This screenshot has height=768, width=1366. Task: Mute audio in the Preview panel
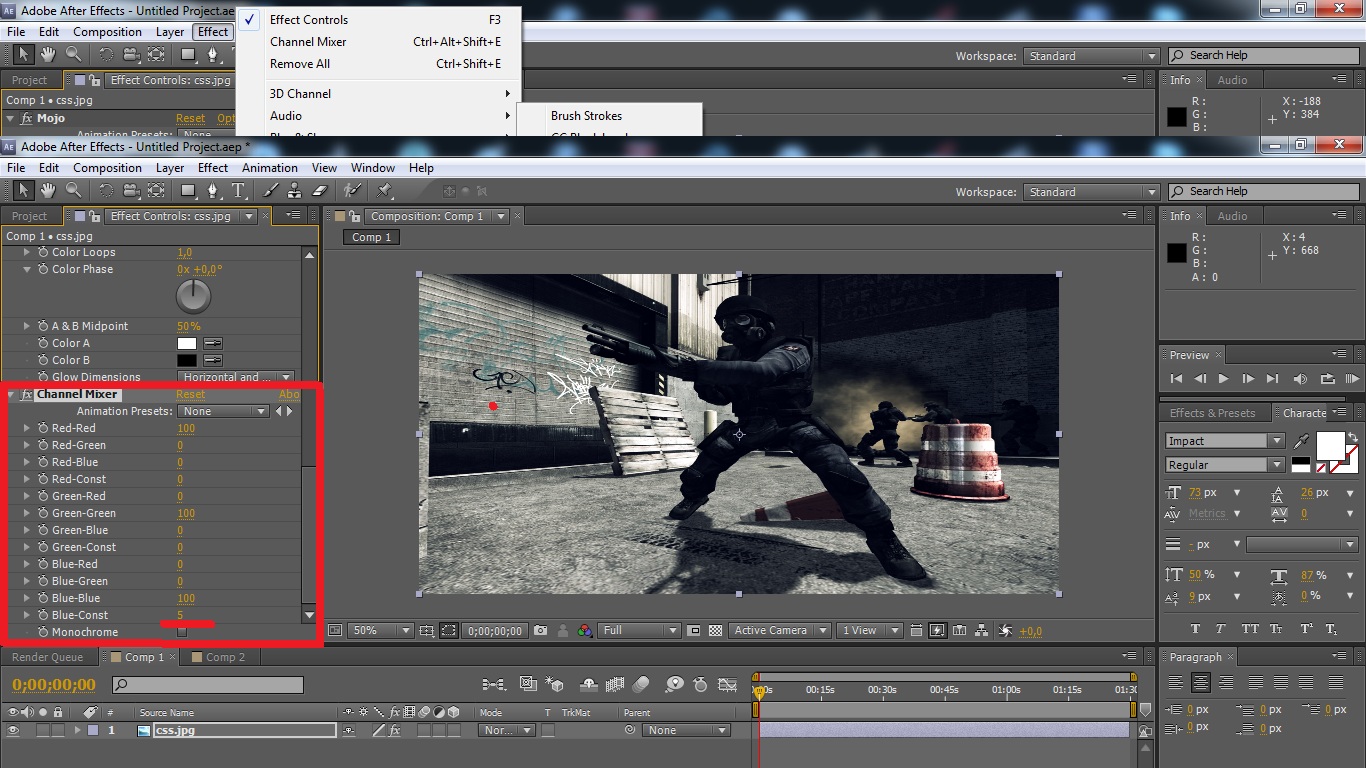click(x=1300, y=379)
